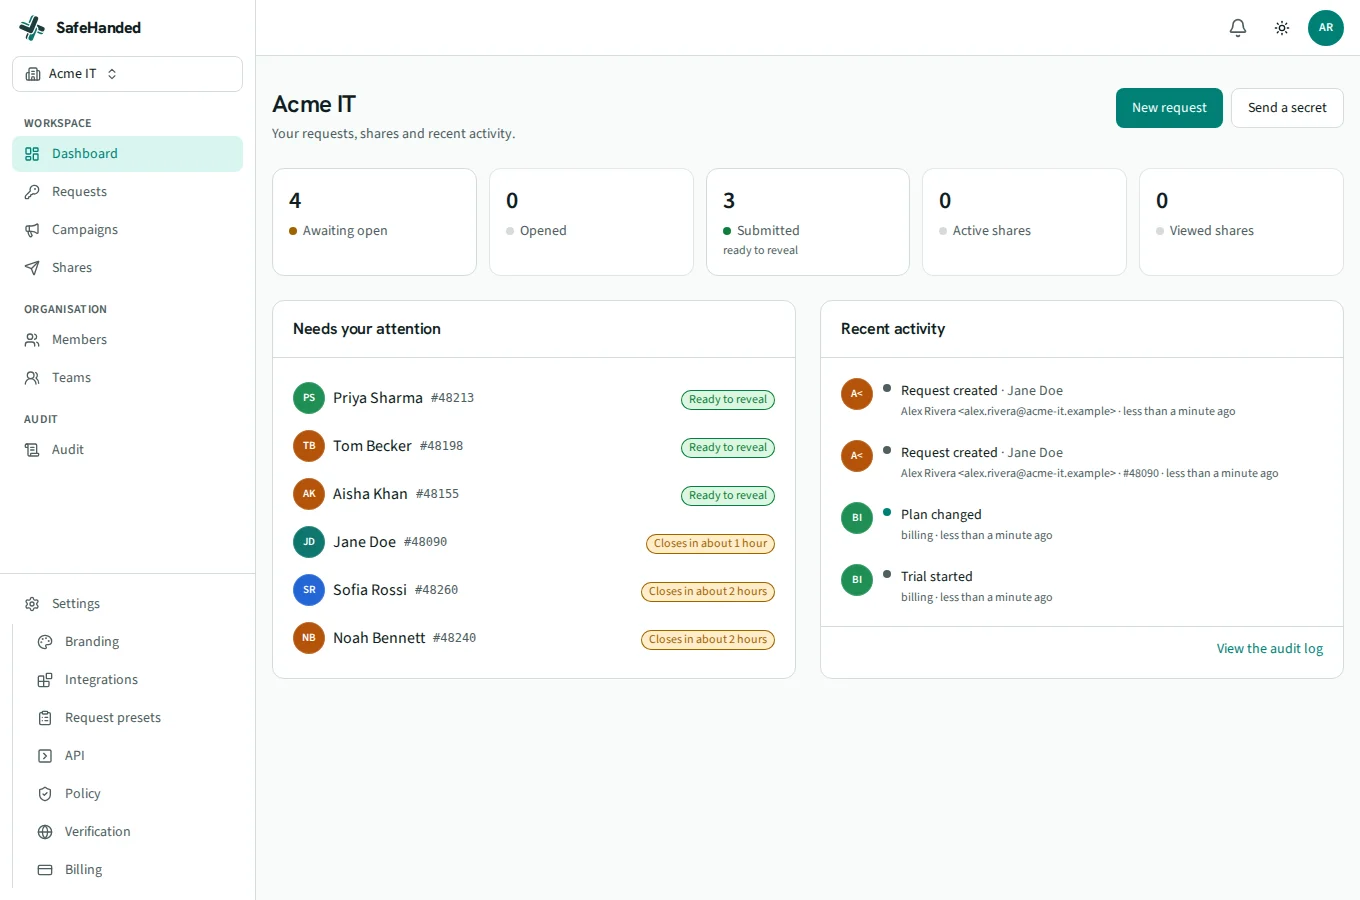
Task: Open Campaigns from the sidebar
Action: tap(127, 230)
